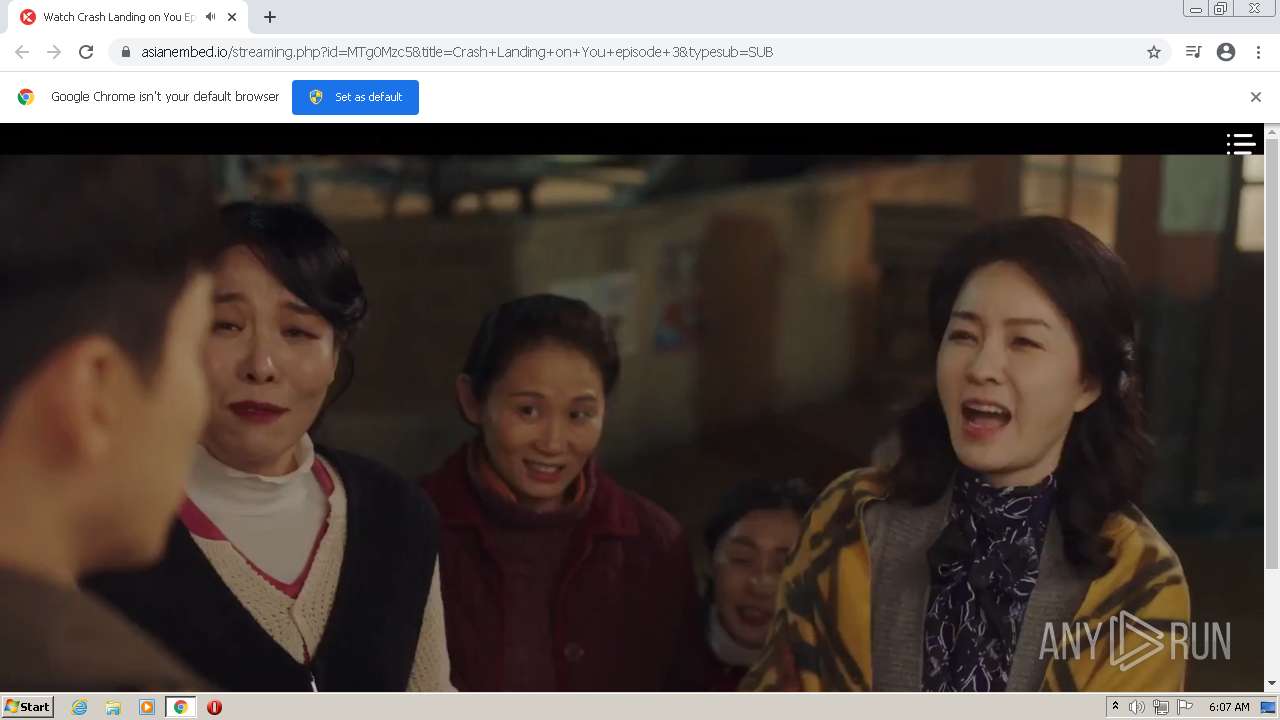Viewport: 1280px width, 720px height.
Task: Go back to the previous page
Action: coord(22,52)
